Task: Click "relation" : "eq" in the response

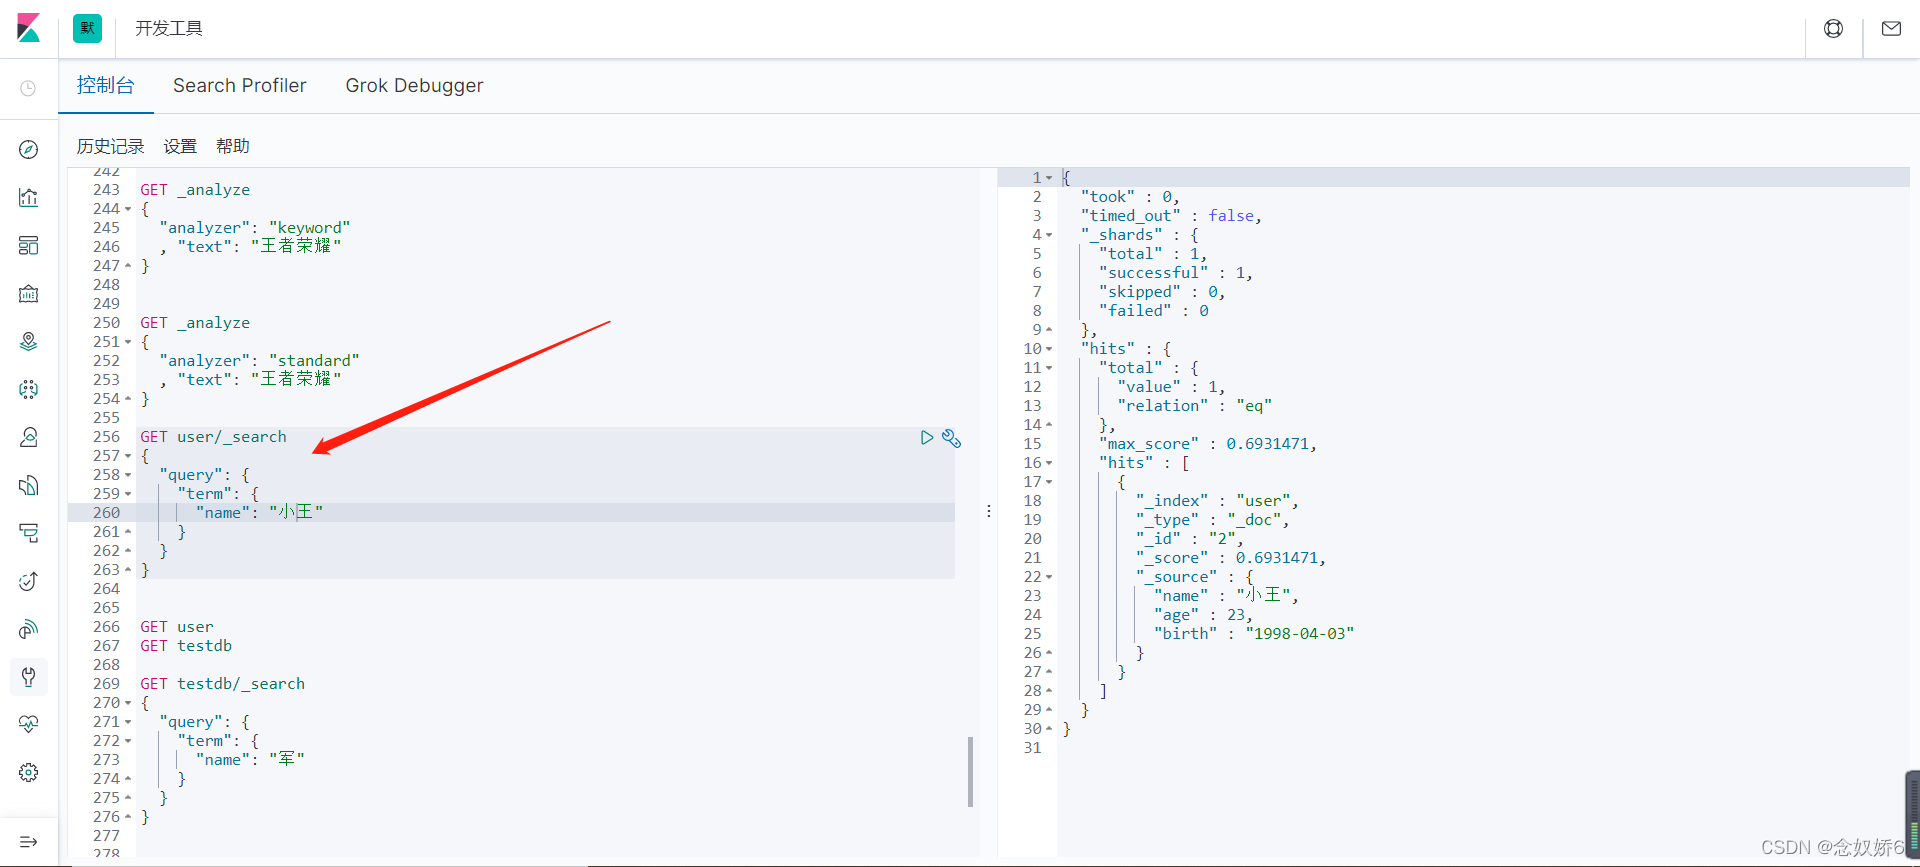Action: point(1195,406)
